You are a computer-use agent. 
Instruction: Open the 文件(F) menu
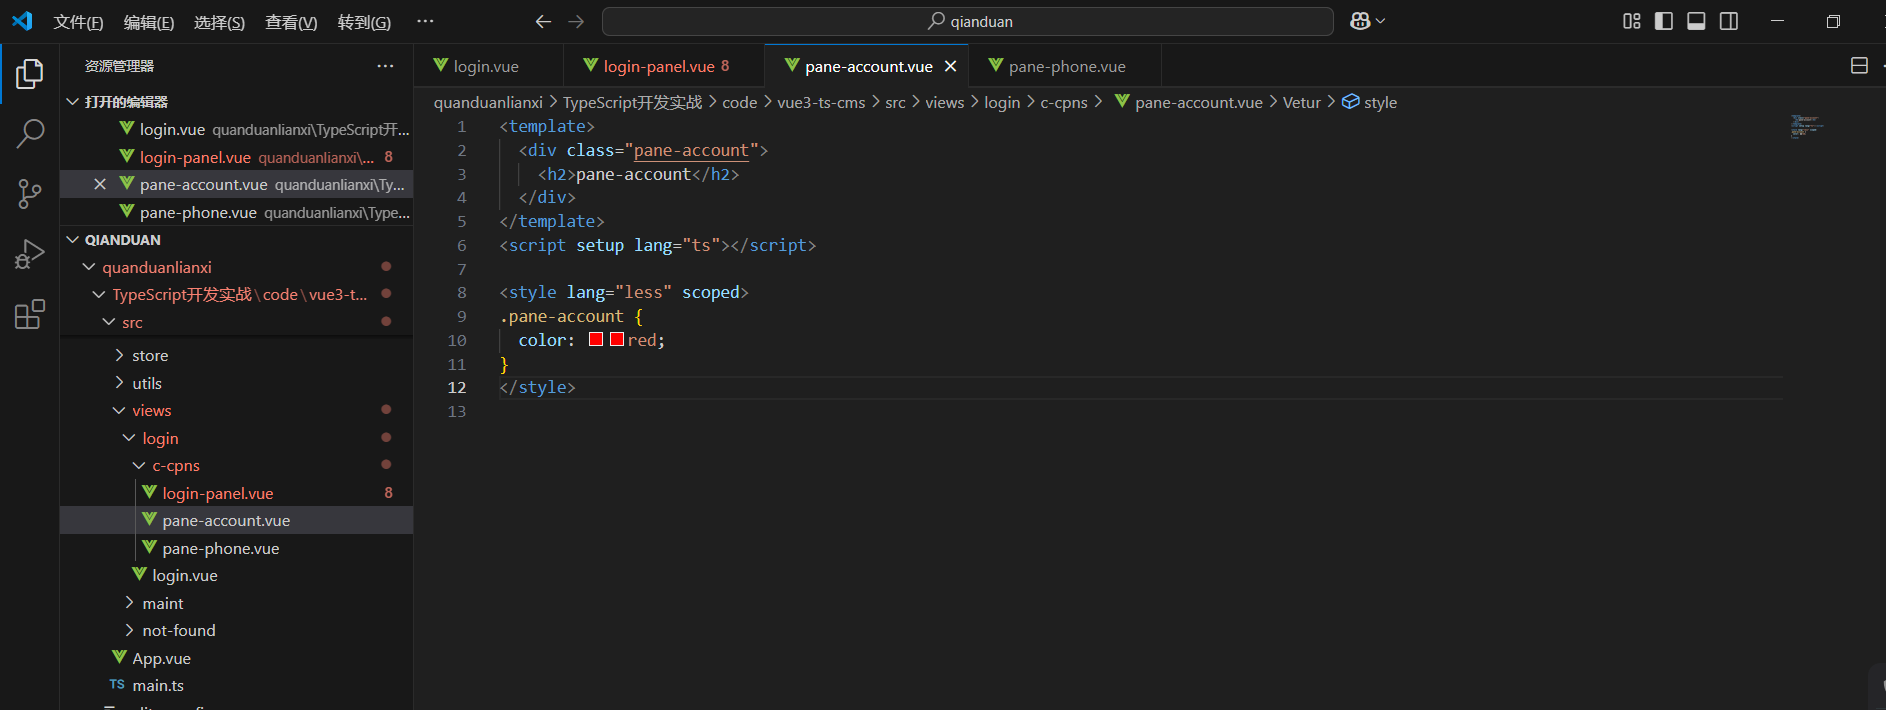click(78, 22)
